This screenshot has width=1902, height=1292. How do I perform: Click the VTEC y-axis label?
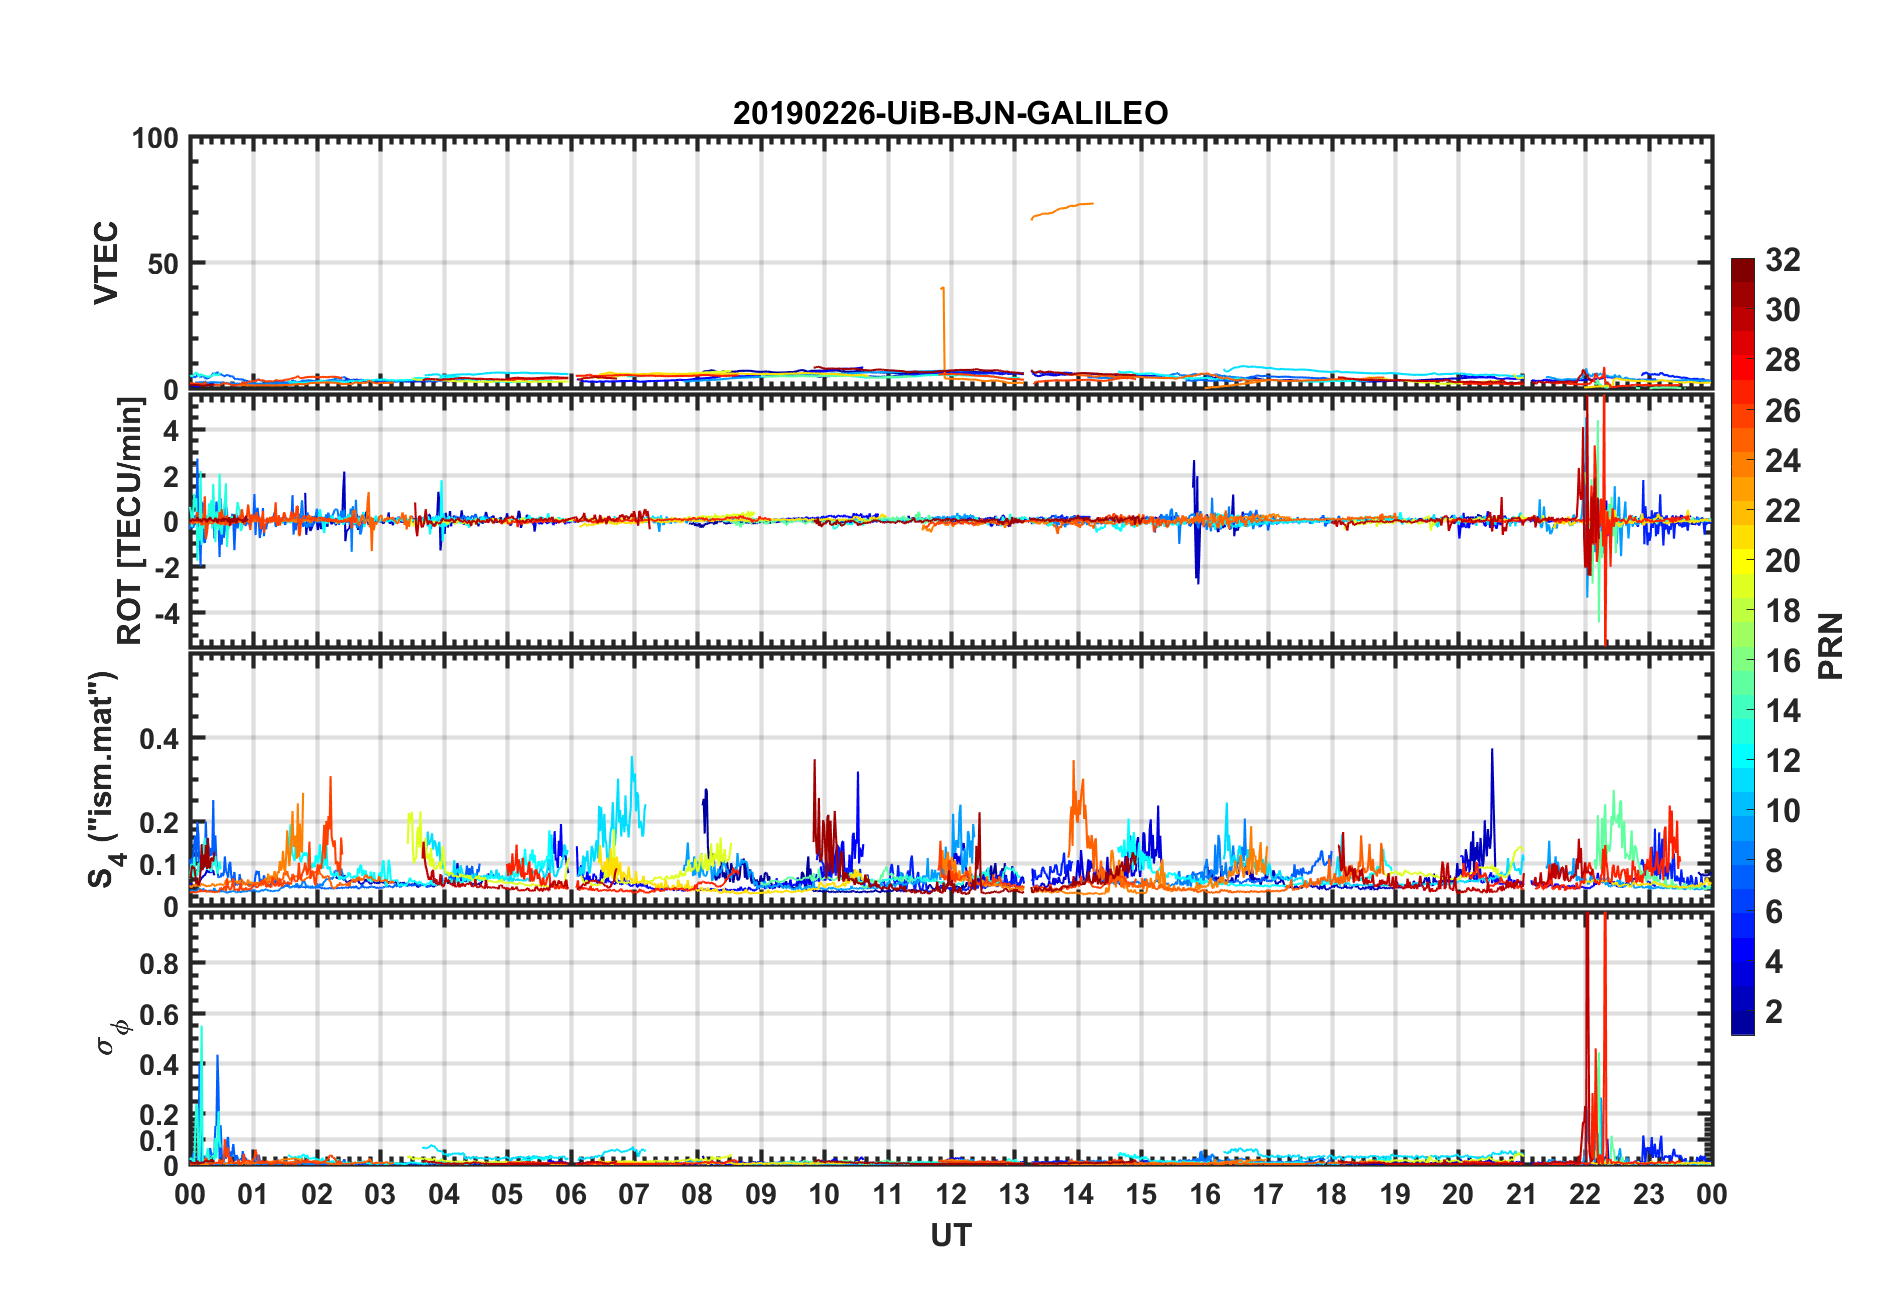tap(106, 263)
